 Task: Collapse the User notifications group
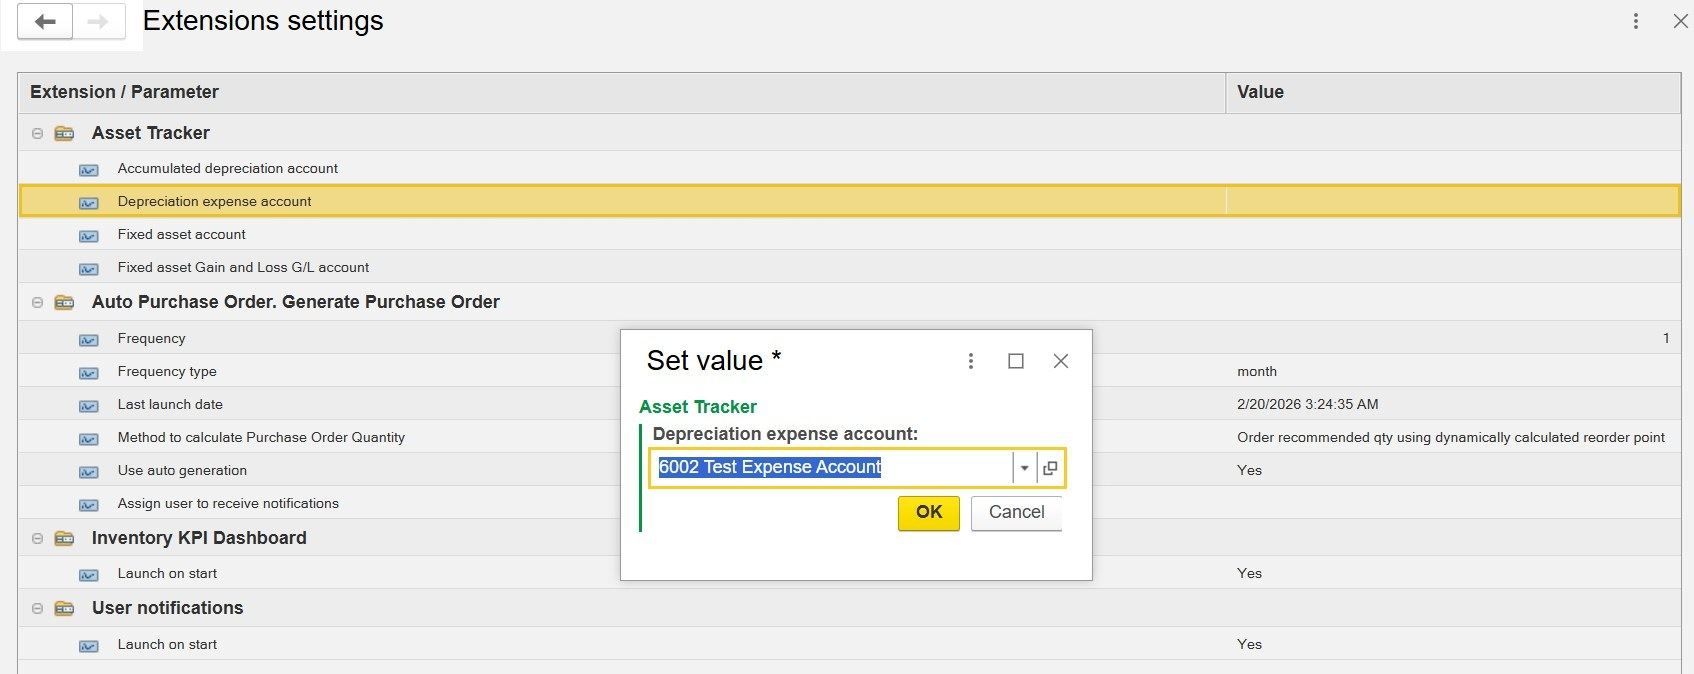(x=37, y=608)
